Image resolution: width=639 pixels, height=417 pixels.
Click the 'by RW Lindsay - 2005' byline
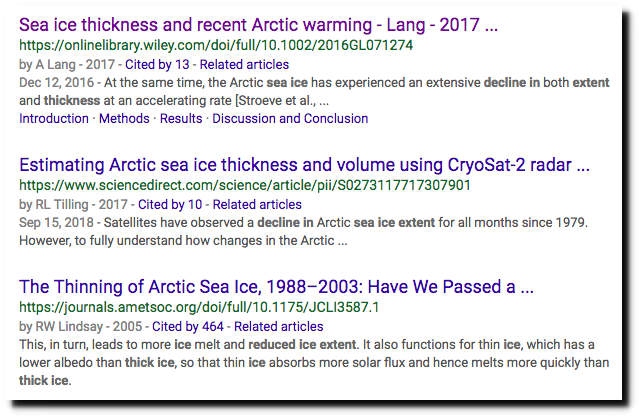pos(81,327)
